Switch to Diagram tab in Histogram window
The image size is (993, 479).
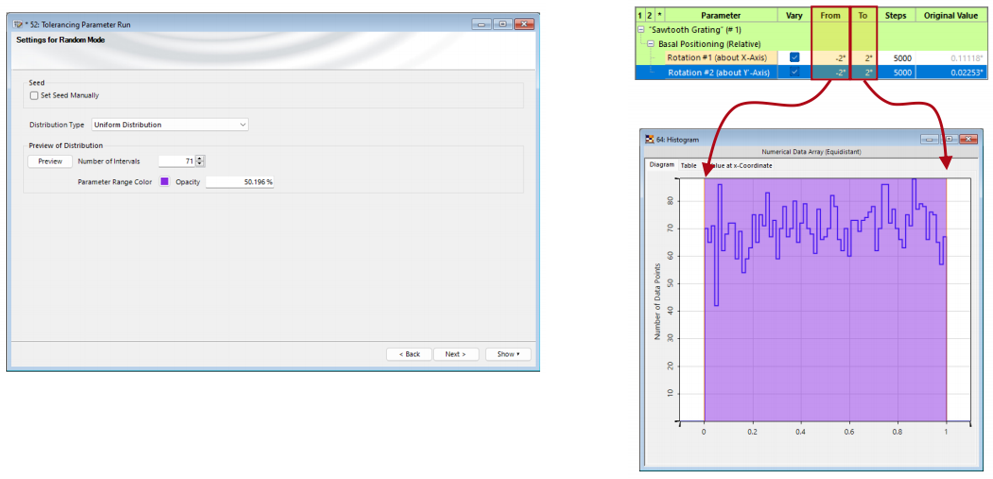coord(661,165)
